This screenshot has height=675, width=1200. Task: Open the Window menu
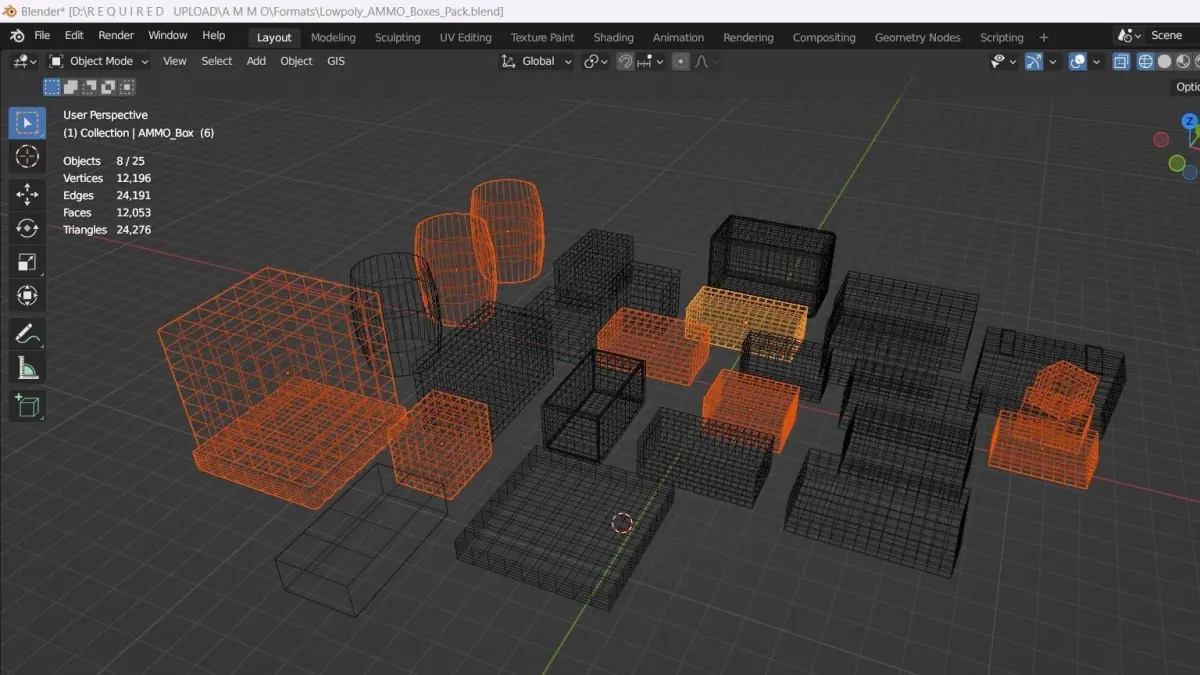[x=168, y=36]
